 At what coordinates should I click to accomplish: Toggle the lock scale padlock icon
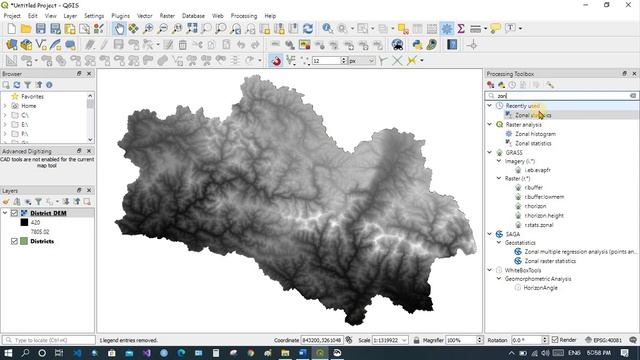point(416,340)
